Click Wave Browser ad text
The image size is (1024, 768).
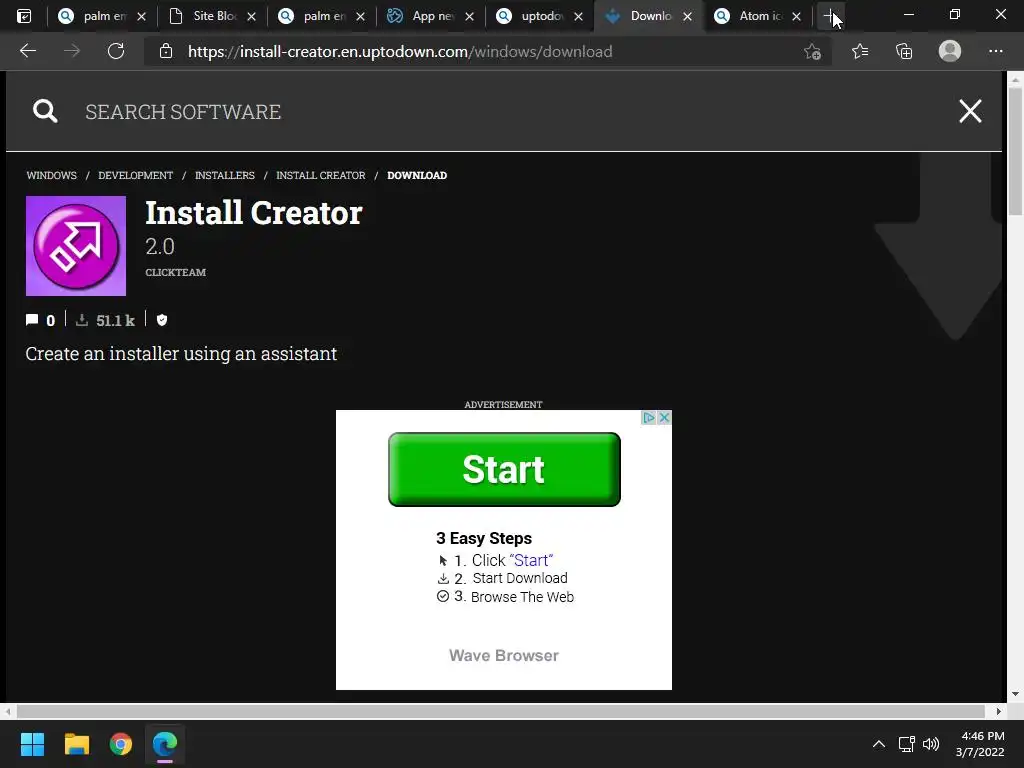point(504,655)
